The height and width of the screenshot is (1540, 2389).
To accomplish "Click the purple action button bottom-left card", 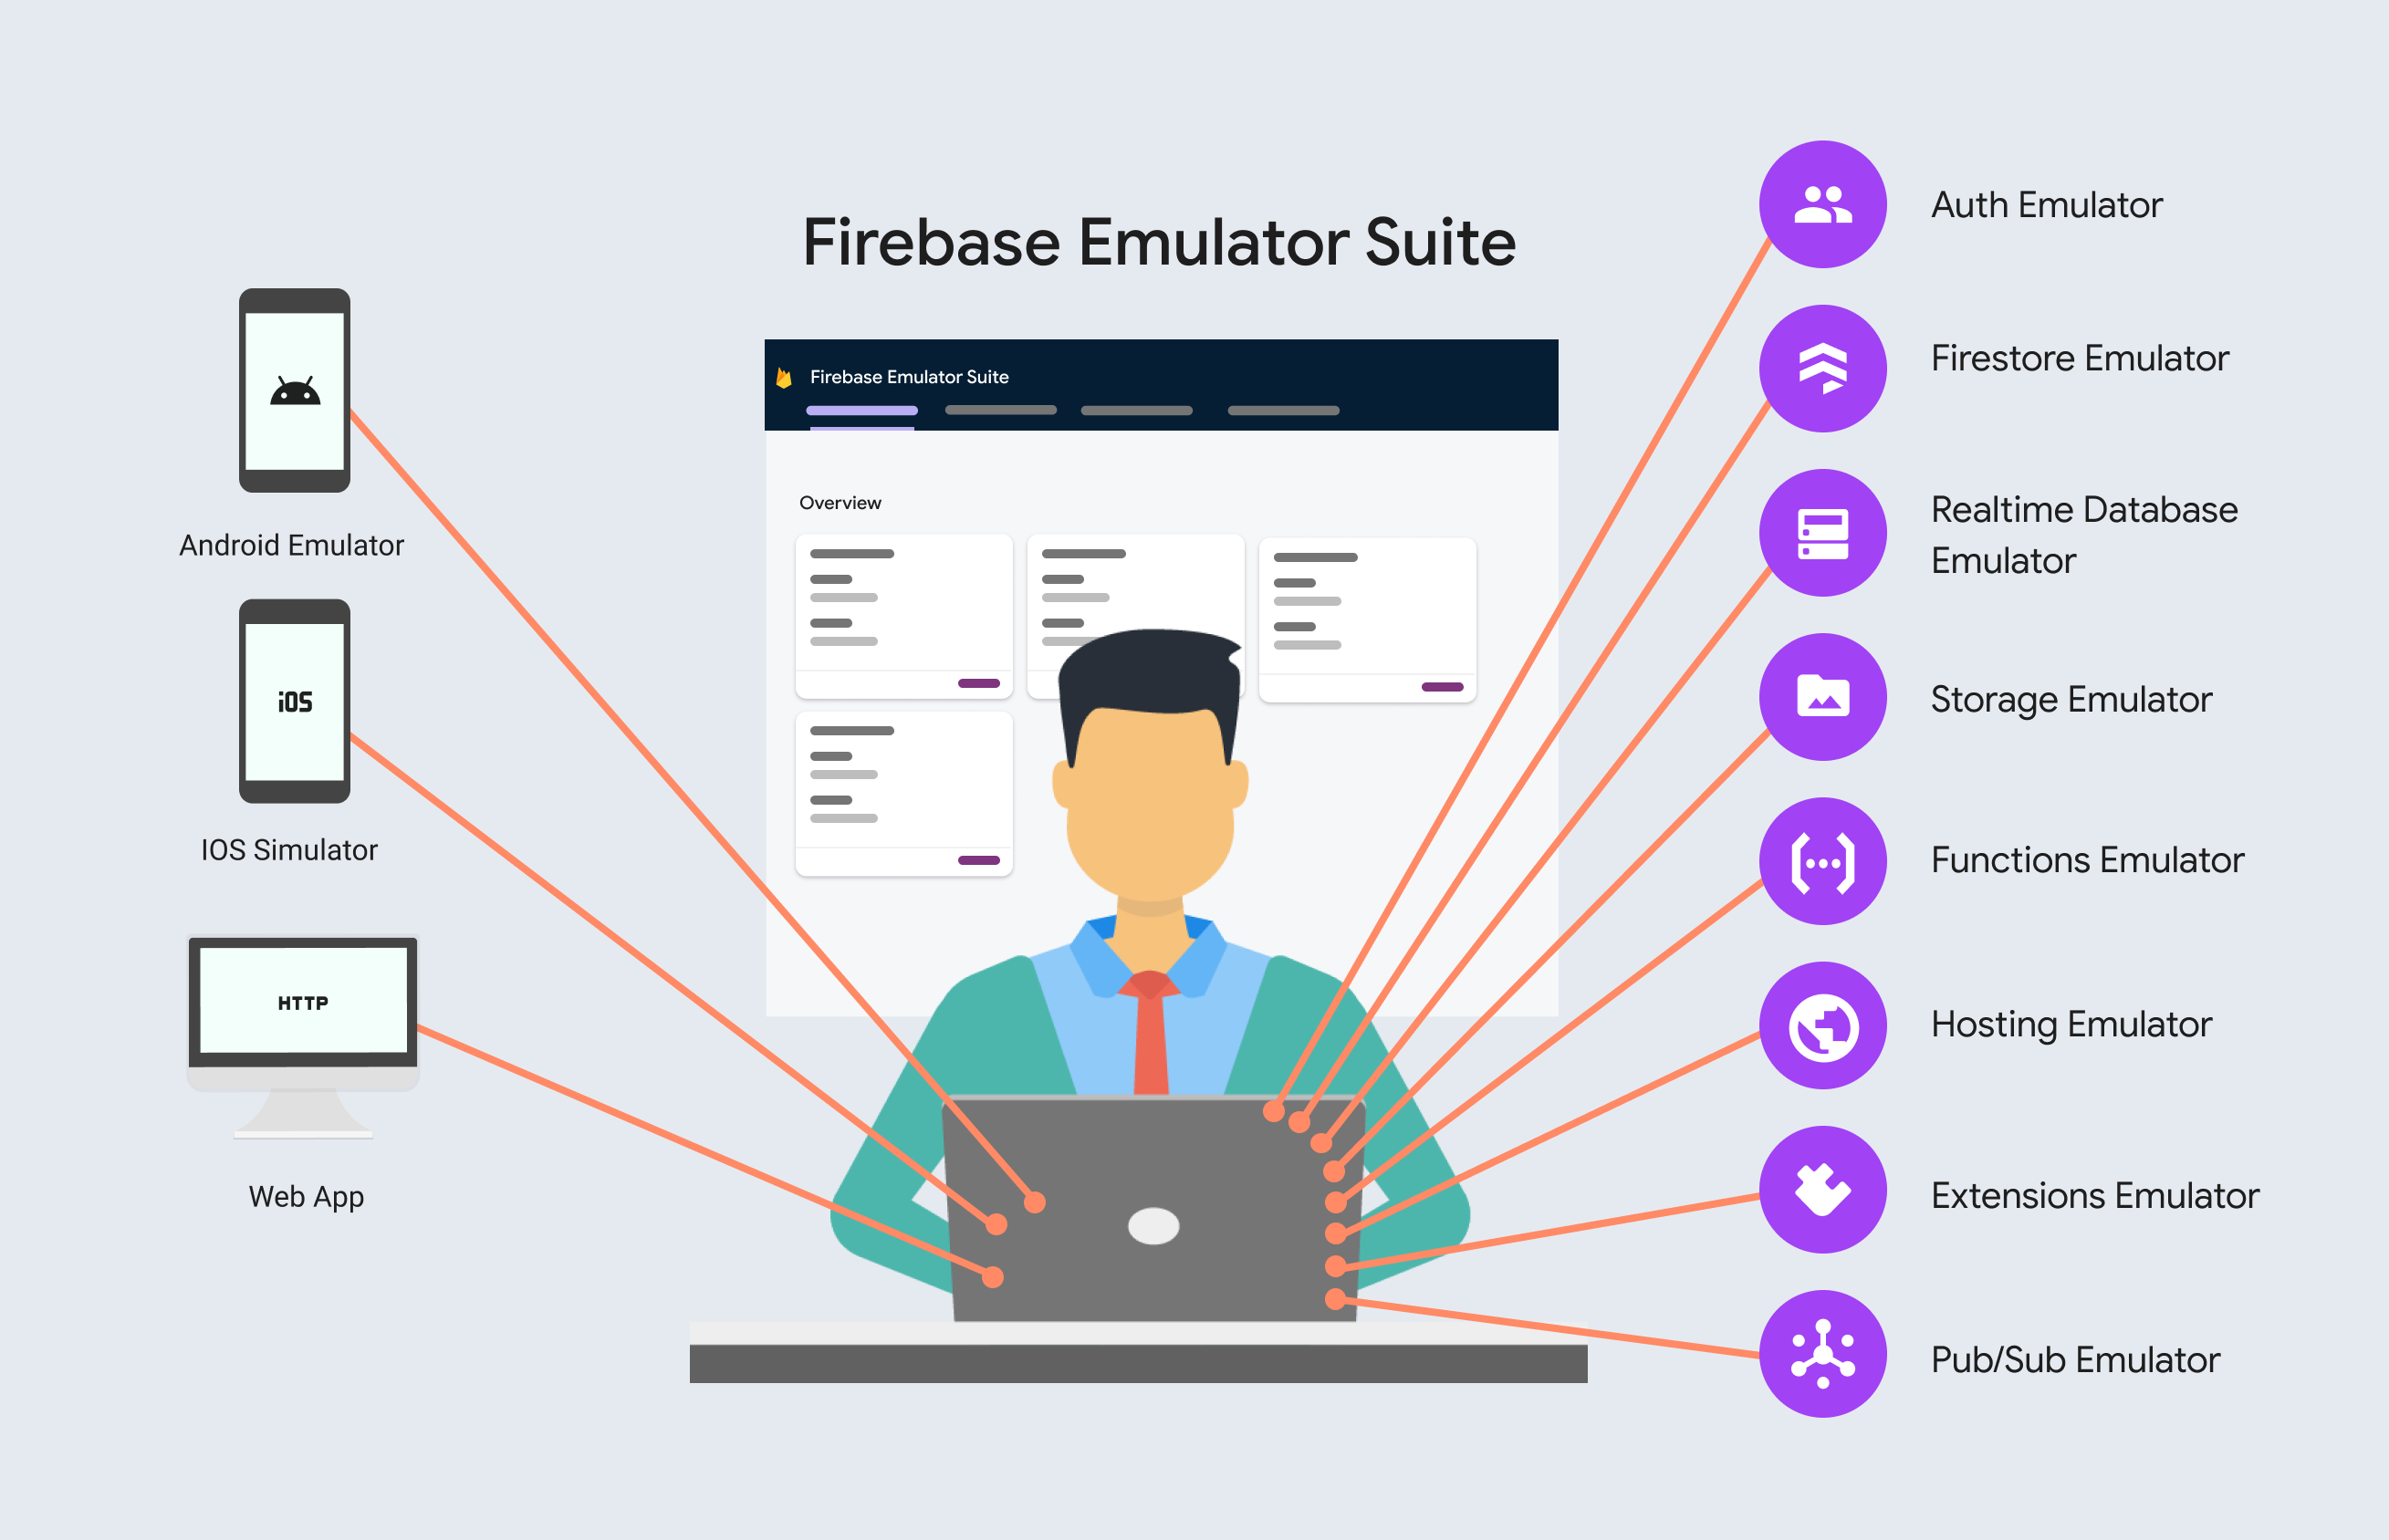I will [978, 859].
